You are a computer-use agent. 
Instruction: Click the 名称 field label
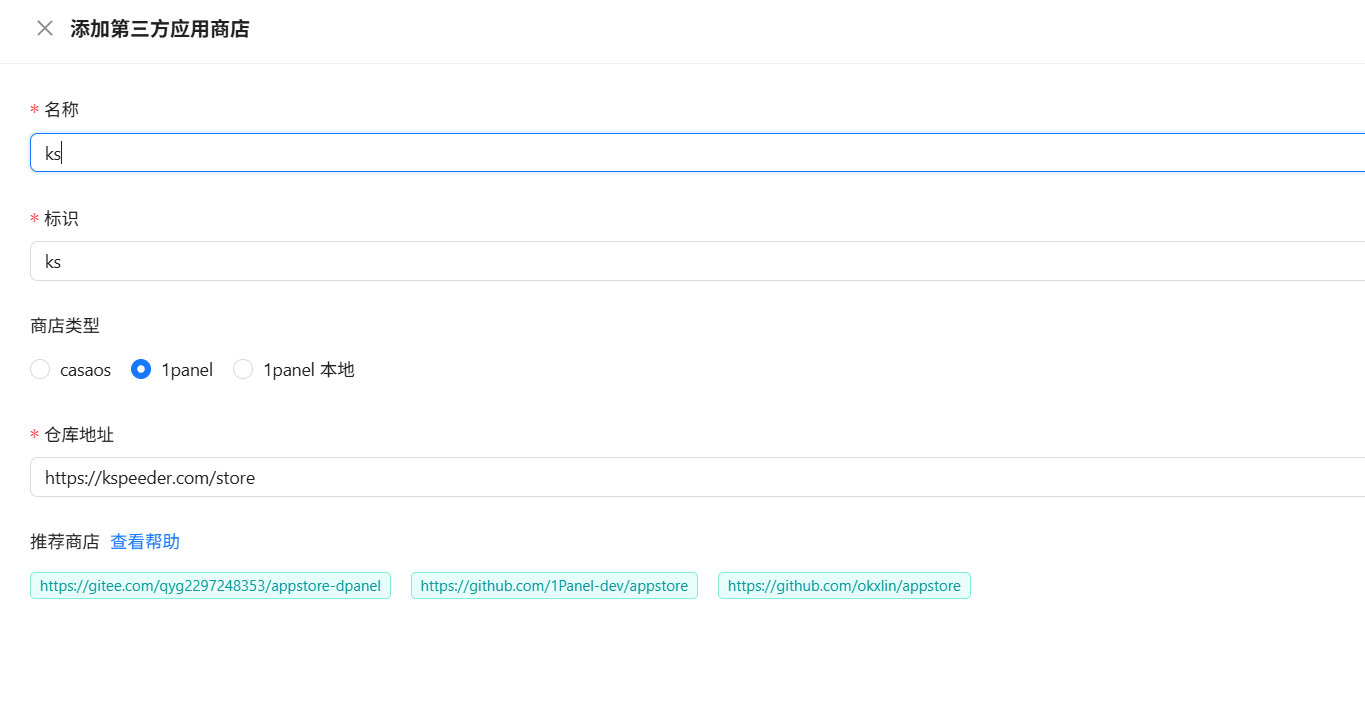point(61,110)
